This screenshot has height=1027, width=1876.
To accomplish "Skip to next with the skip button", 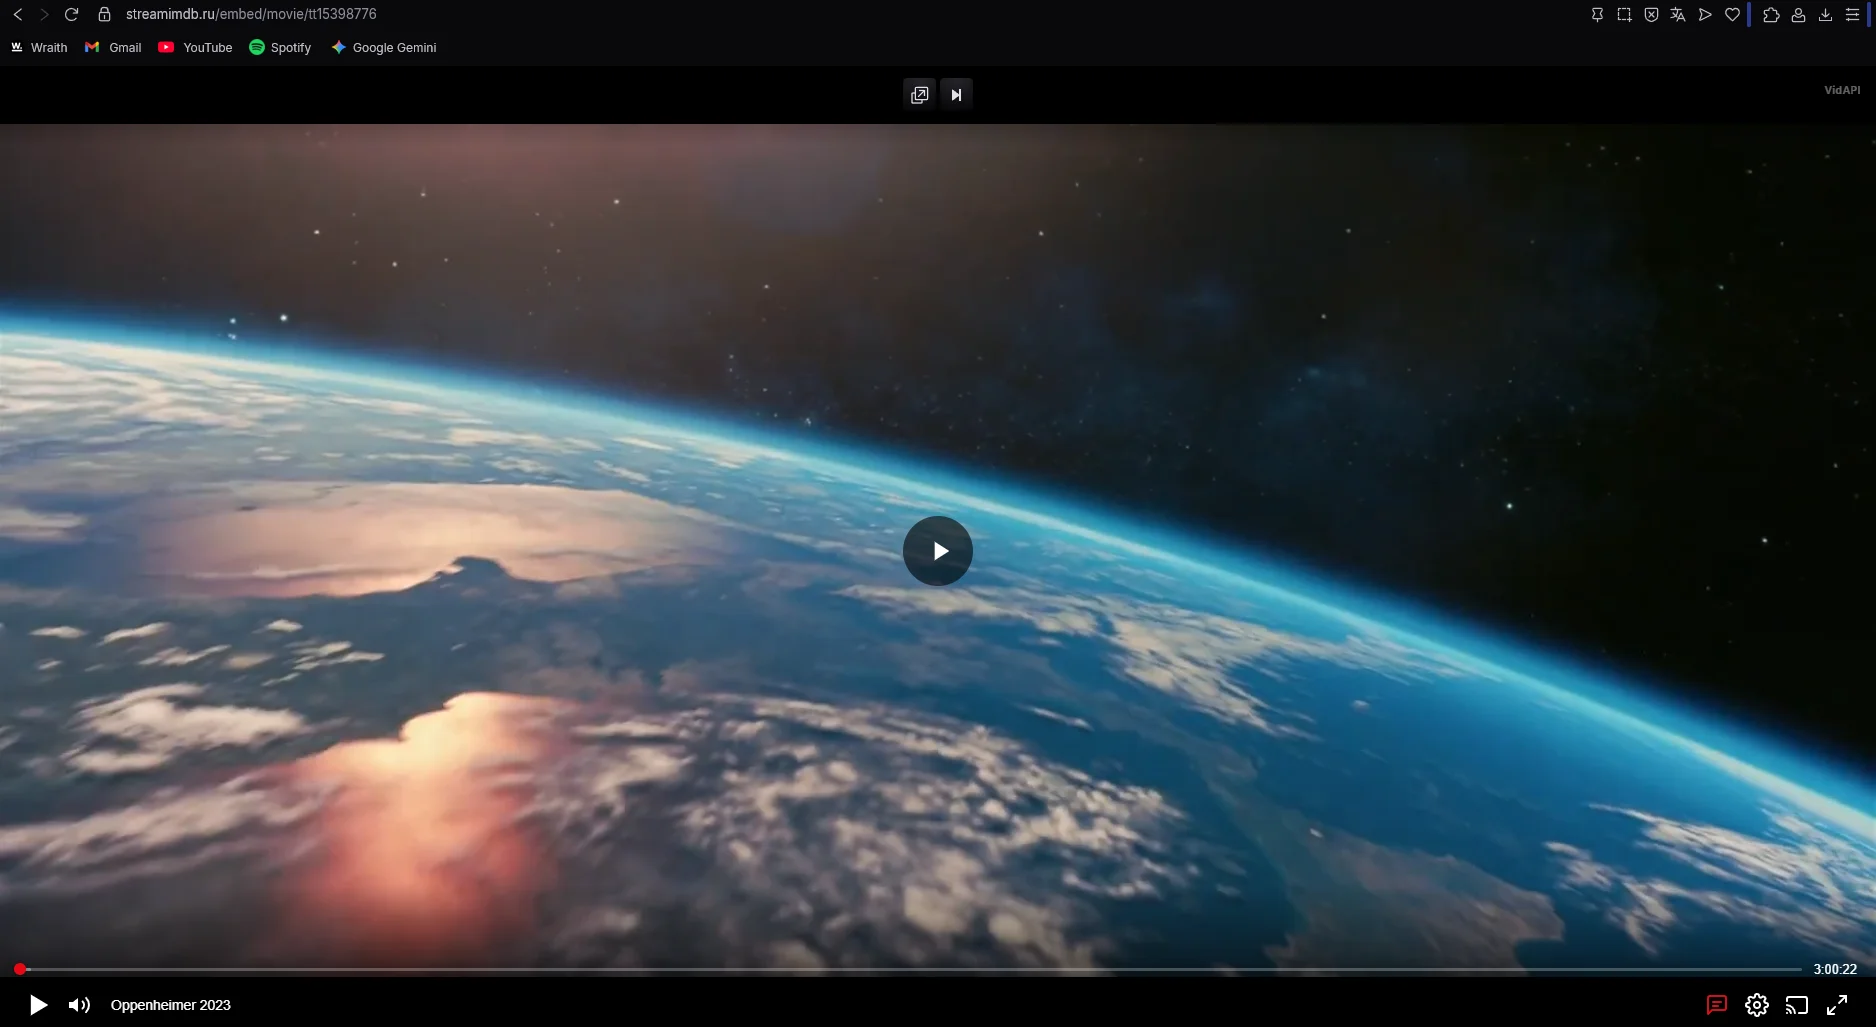I will pos(956,95).
